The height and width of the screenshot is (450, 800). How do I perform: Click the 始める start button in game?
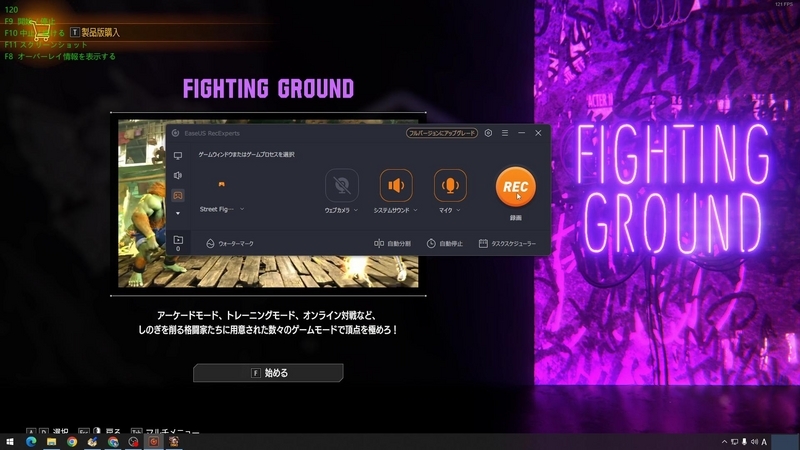coord(268,373)
